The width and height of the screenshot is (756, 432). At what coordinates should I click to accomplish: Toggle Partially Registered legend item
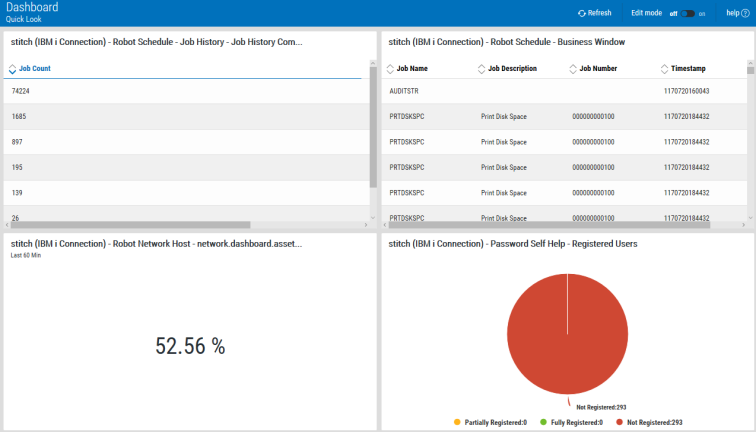click(x=490, y=423)
